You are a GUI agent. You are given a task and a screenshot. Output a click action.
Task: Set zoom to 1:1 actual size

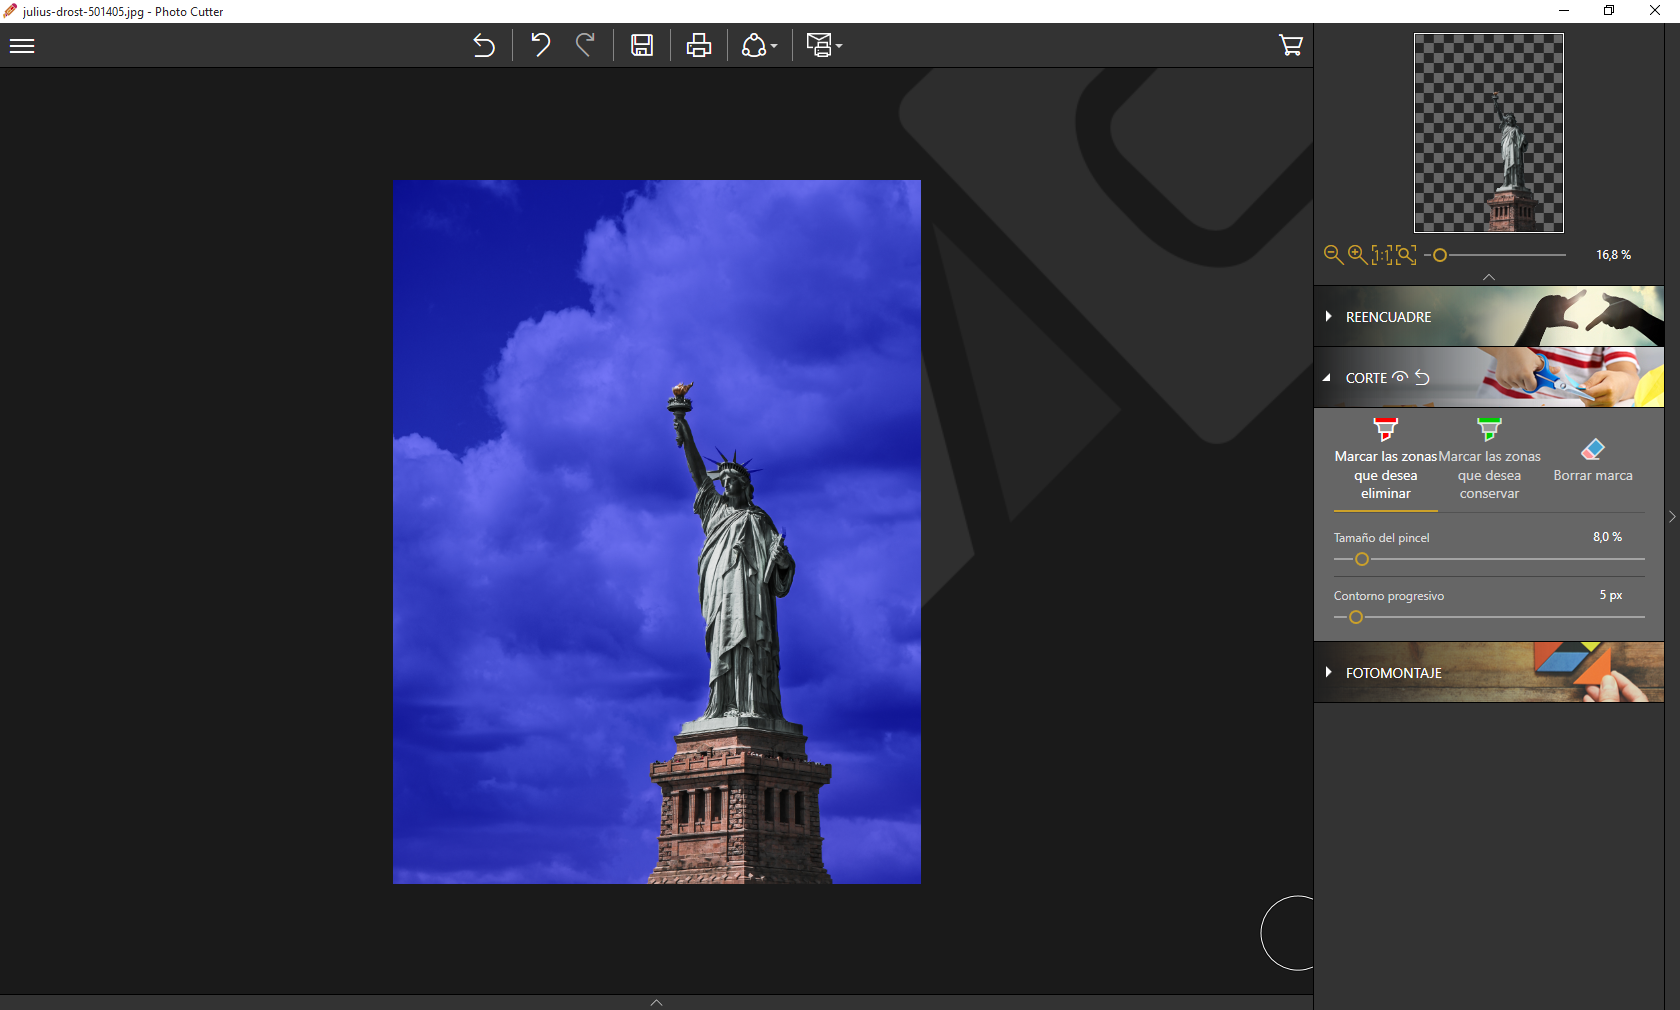coord(1381,255)
